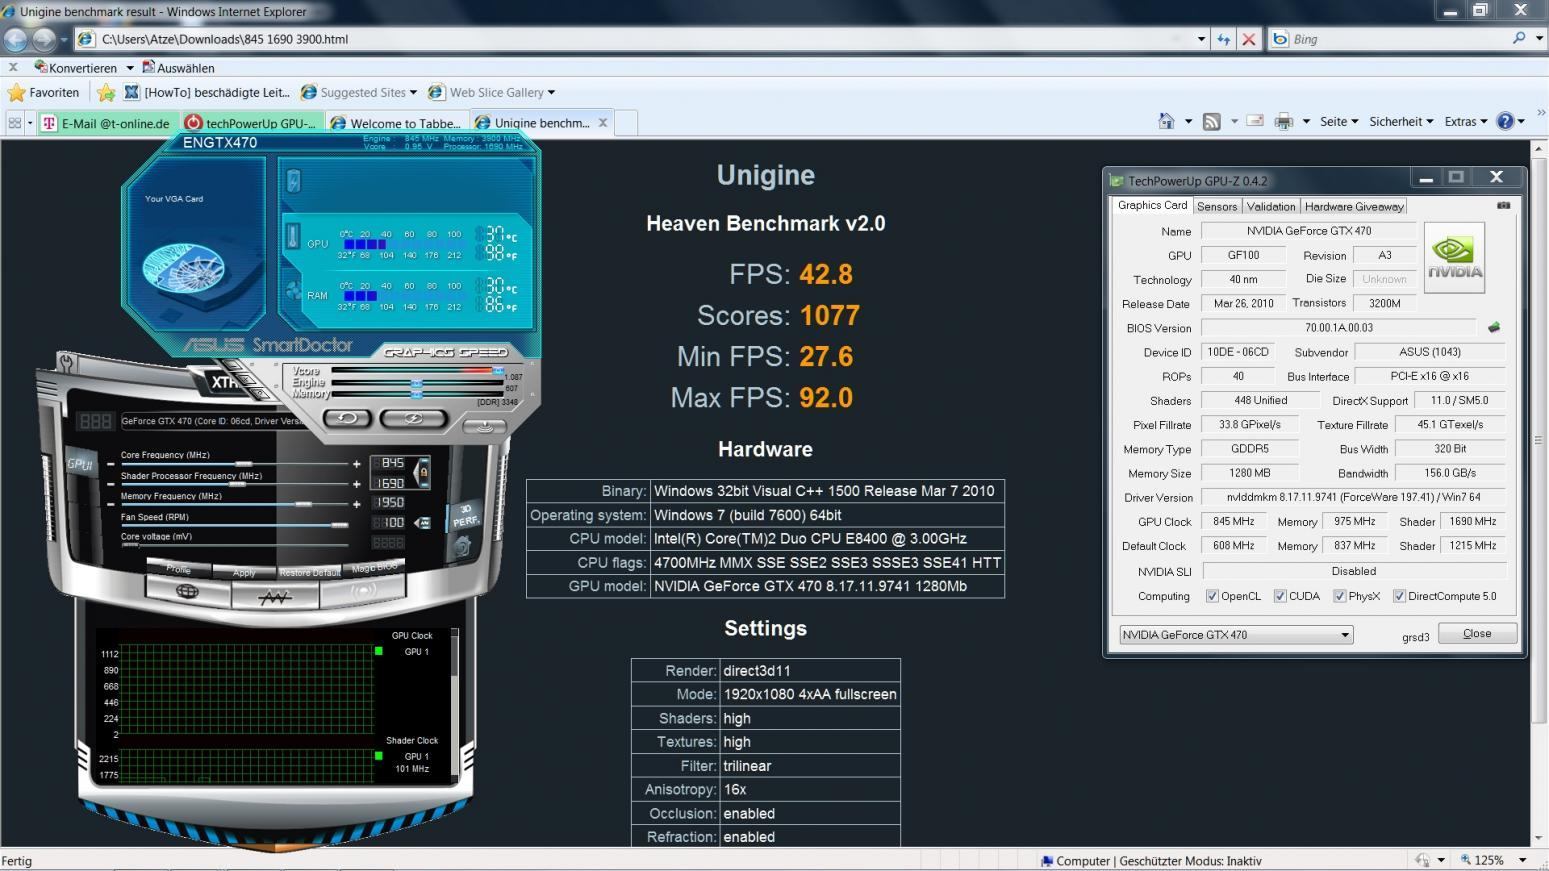Expand Suggested Sites dropdown
1549x871 pixels.
tap(413, 92)
